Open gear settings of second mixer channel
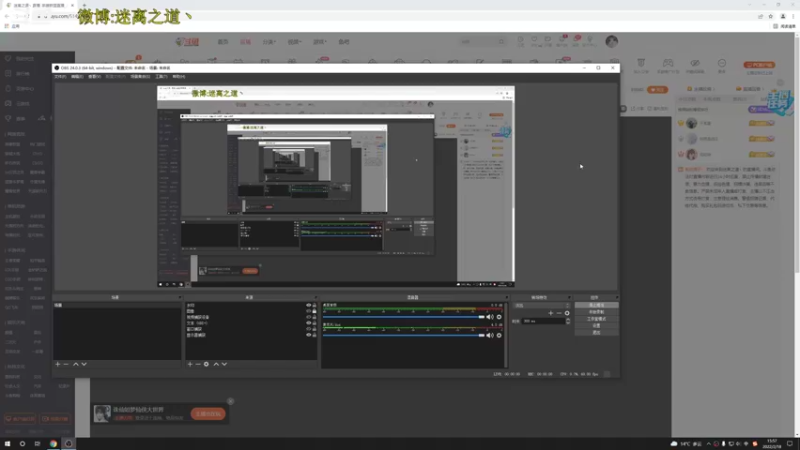Screen dimensions: 800x450 point(499,335)
